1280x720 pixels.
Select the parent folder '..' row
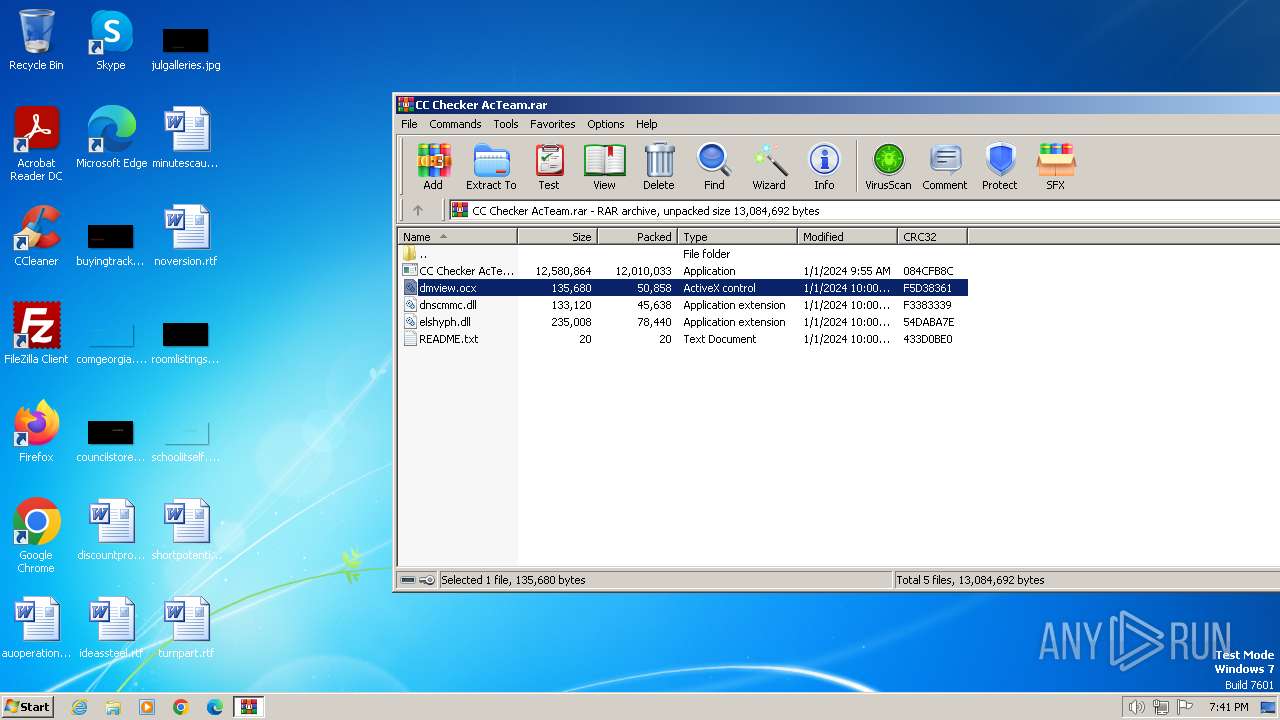683,254
